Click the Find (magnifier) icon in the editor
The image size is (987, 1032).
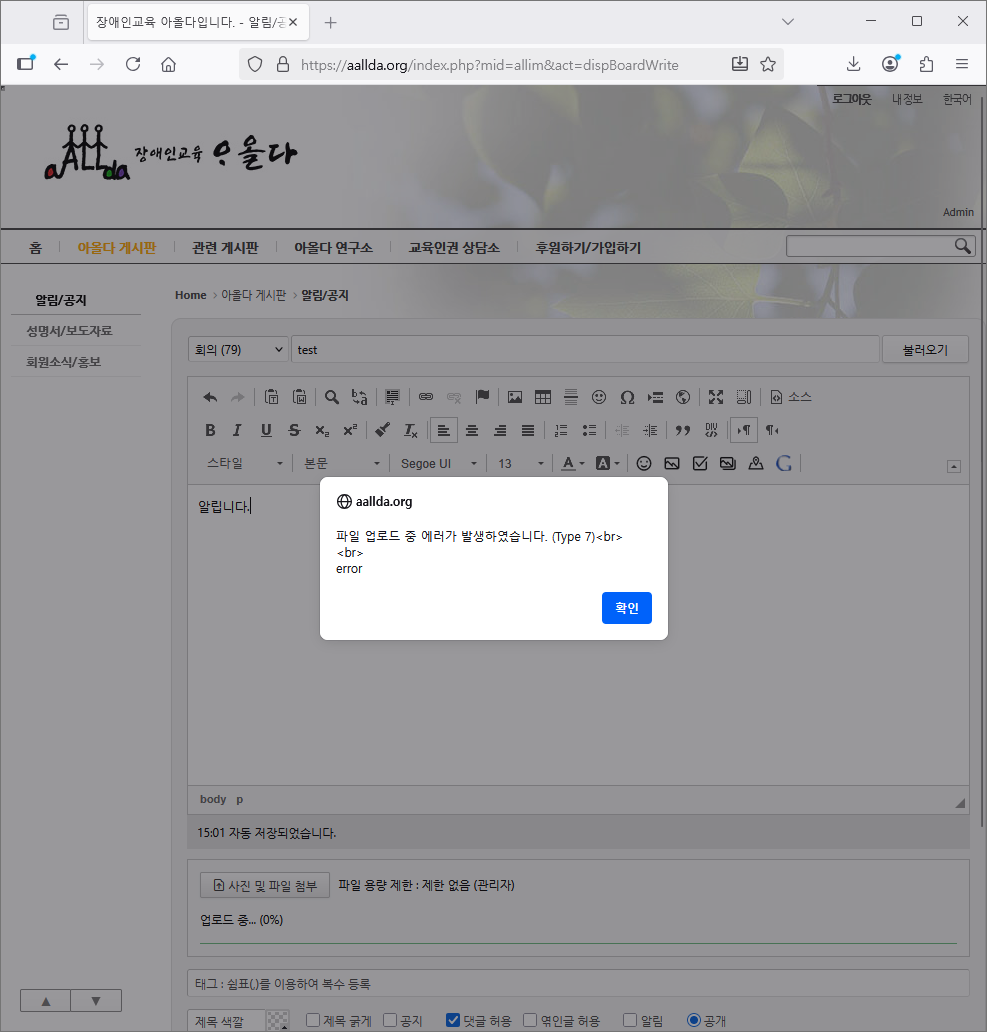coord(332,397)
